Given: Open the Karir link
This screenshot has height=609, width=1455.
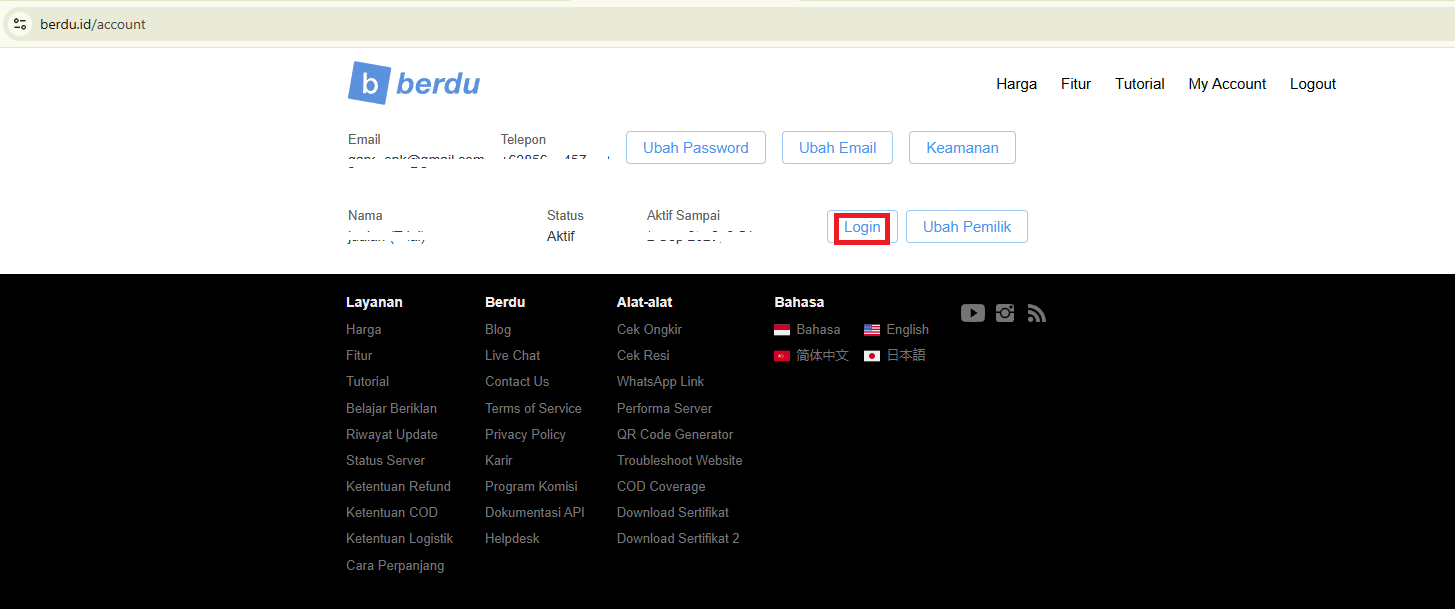Looking at the screenshot, I should [x=499, y=460].
